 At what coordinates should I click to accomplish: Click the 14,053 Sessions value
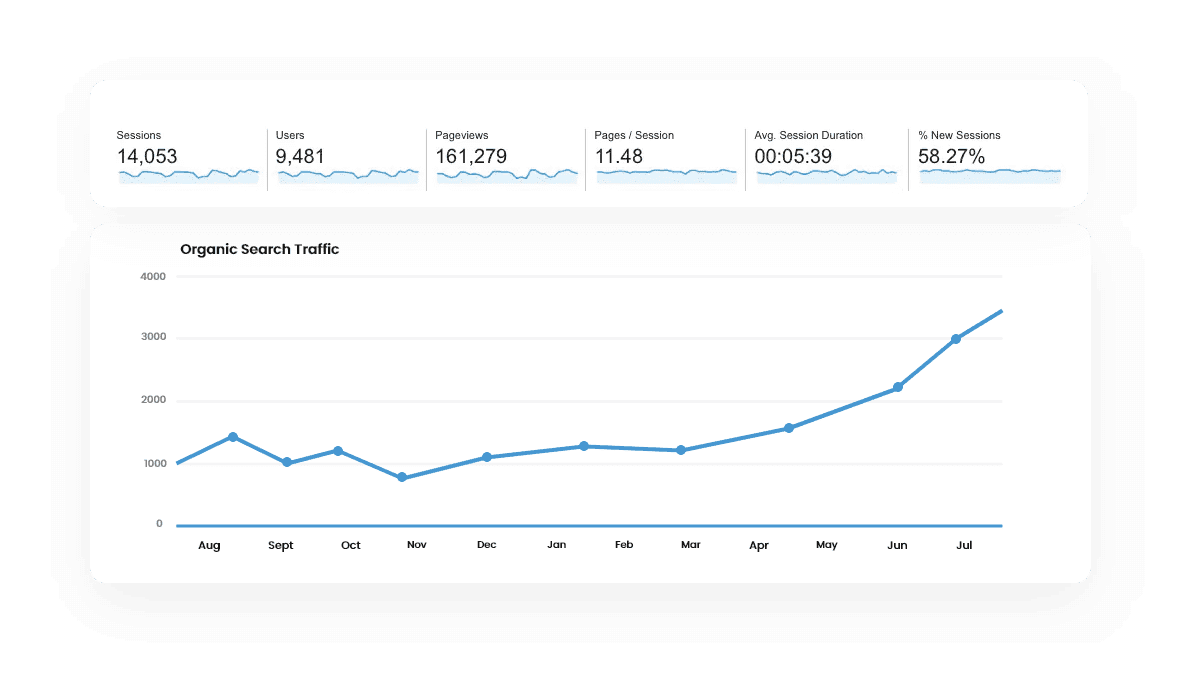coord(146,157)
